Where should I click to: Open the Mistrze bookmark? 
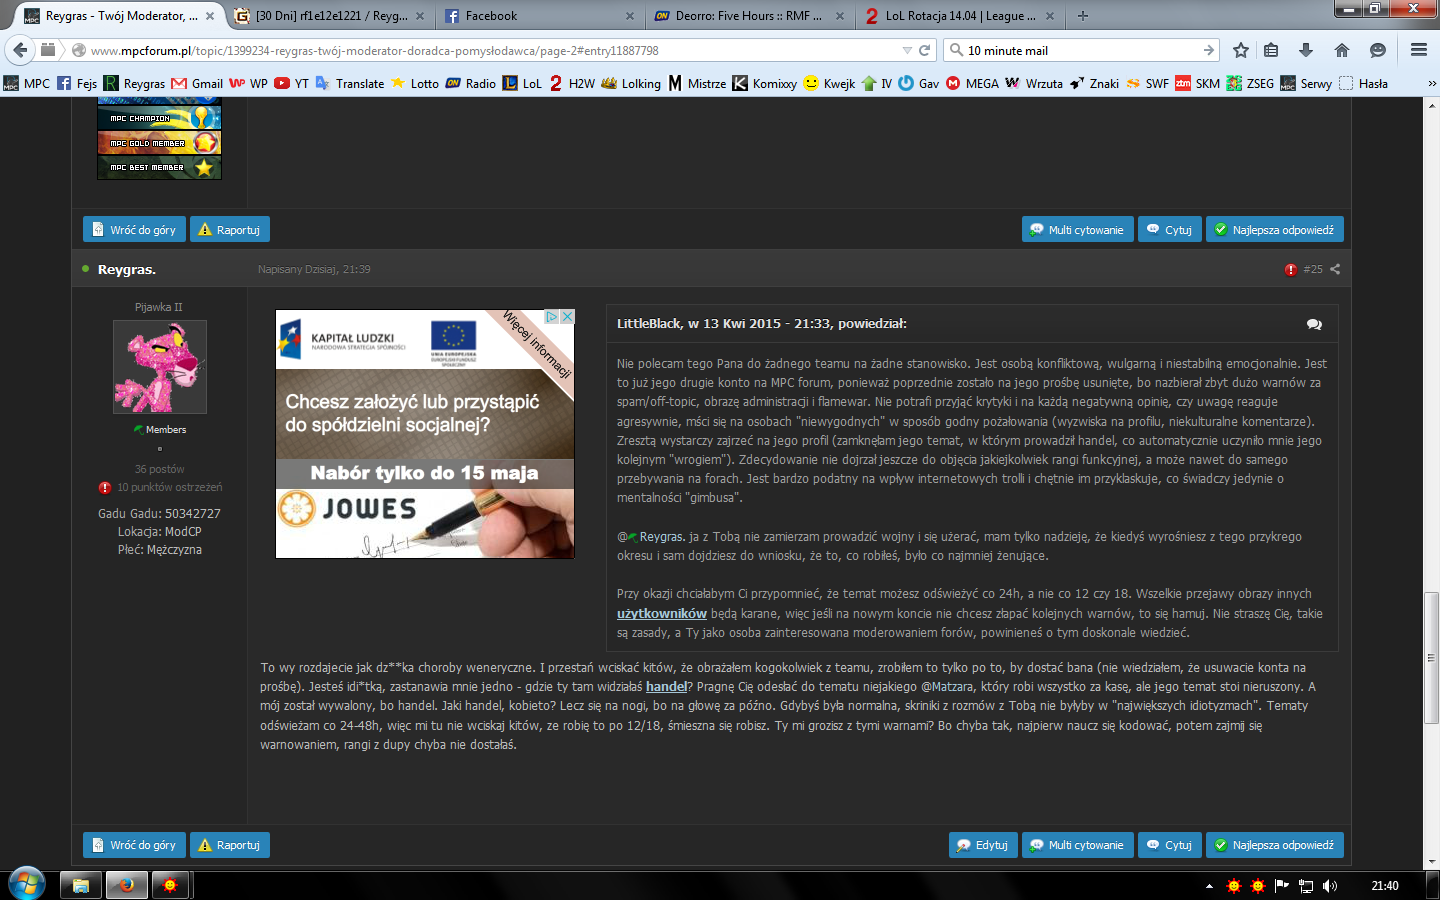coord(697,84)
